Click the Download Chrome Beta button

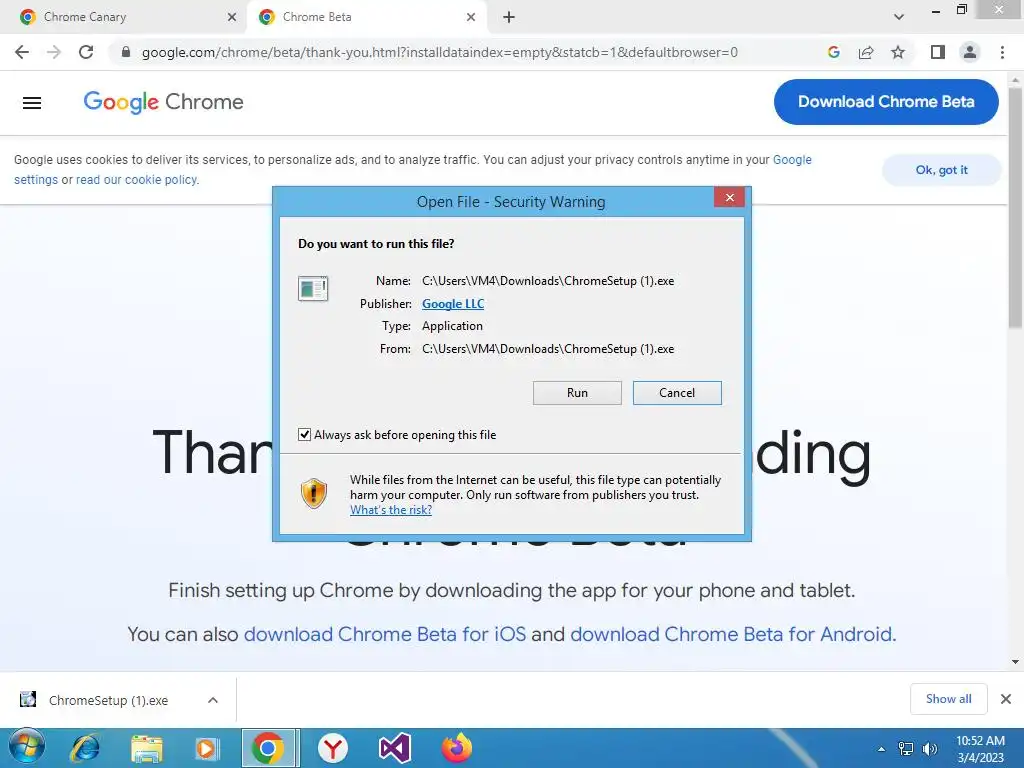click(x=886, y=102)
